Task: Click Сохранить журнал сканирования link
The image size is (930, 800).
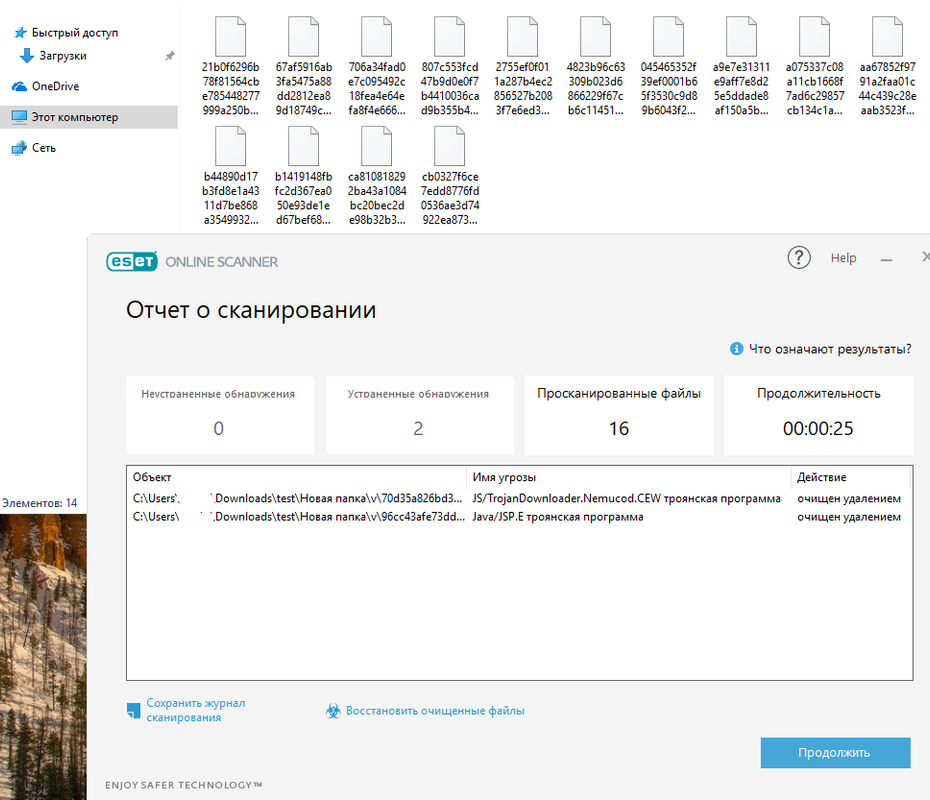Action: [x=196, y=710]
